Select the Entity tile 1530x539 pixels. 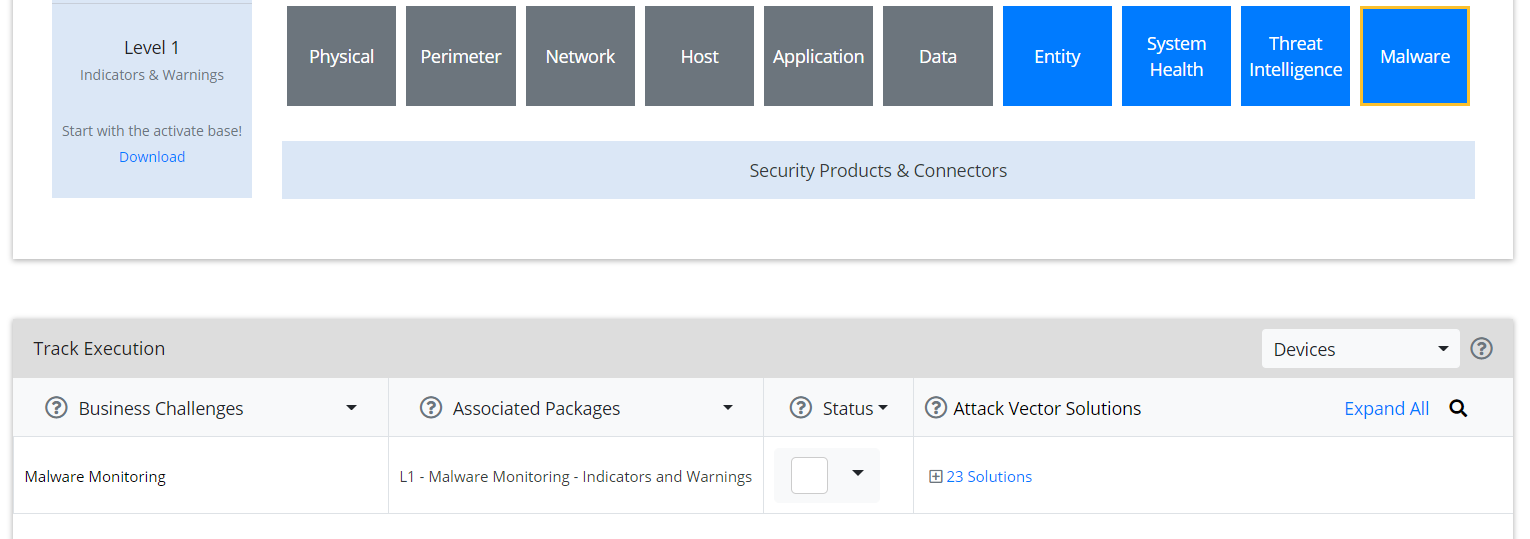click(x=1057, y=56)
